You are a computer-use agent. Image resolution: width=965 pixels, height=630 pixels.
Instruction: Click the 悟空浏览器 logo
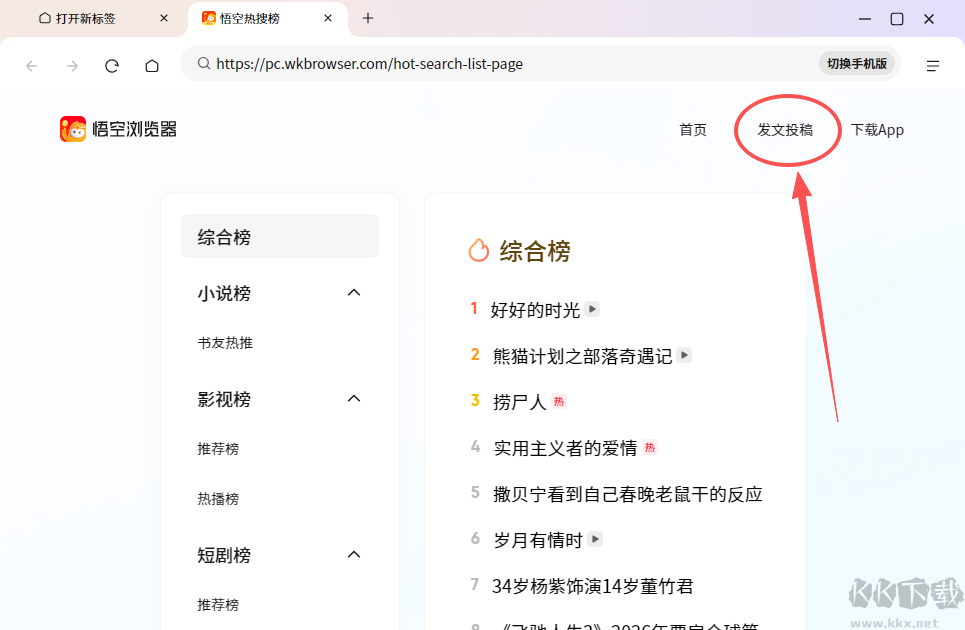point(118,129)
